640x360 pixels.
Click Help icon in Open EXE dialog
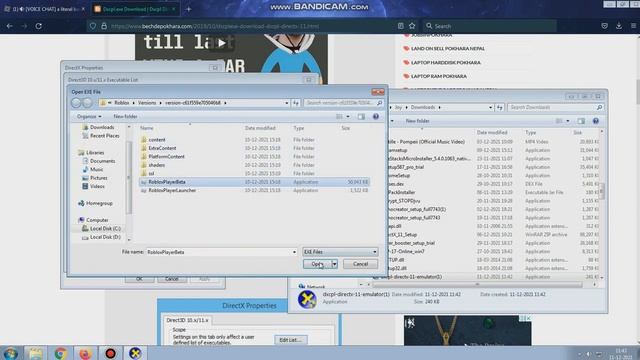click(x=376, y=117)
